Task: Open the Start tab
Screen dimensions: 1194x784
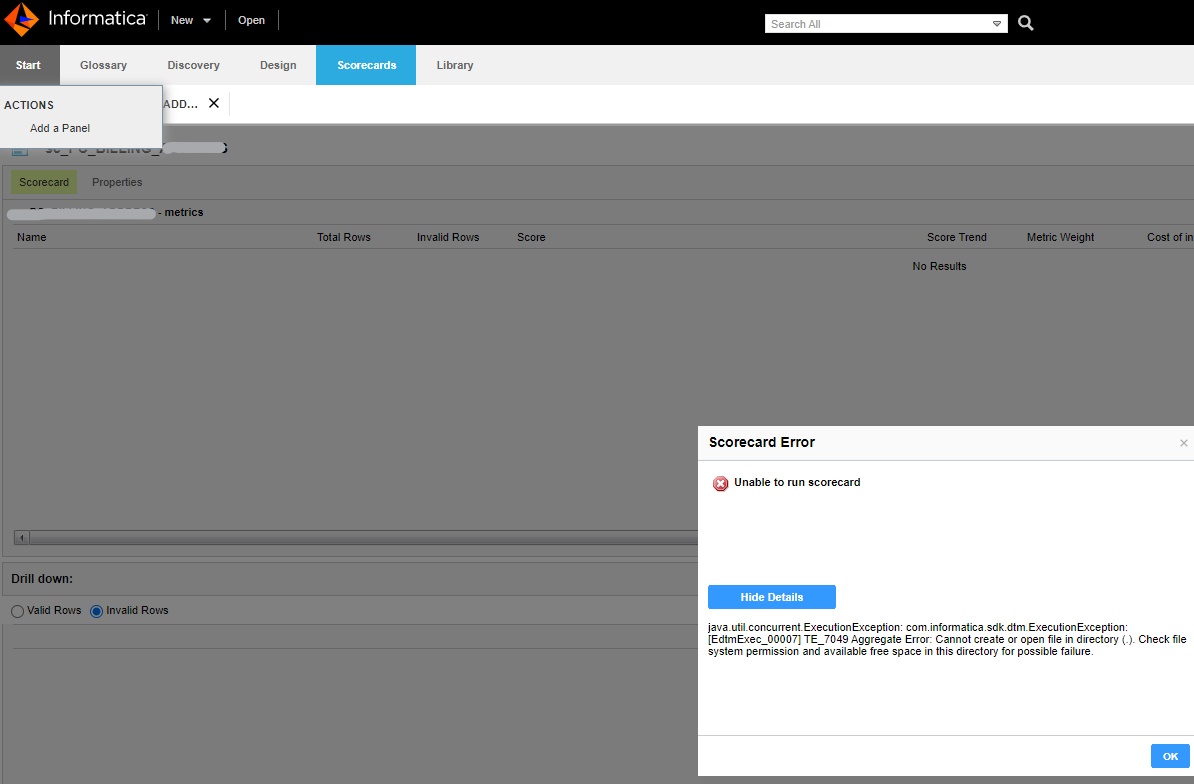Action: 28,65
